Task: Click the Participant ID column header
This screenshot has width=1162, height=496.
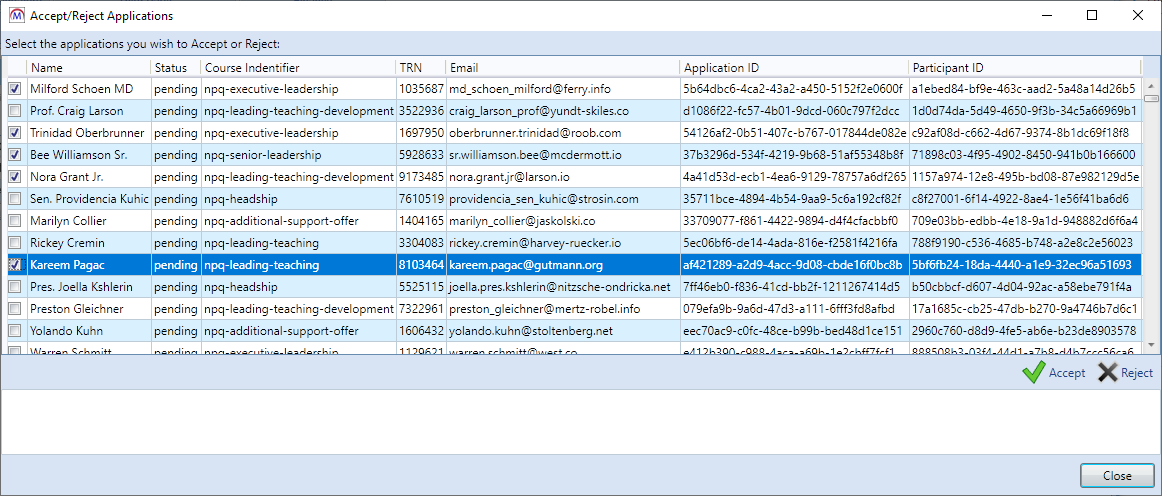Action: pyautogui.click(x=1022, y=67)
